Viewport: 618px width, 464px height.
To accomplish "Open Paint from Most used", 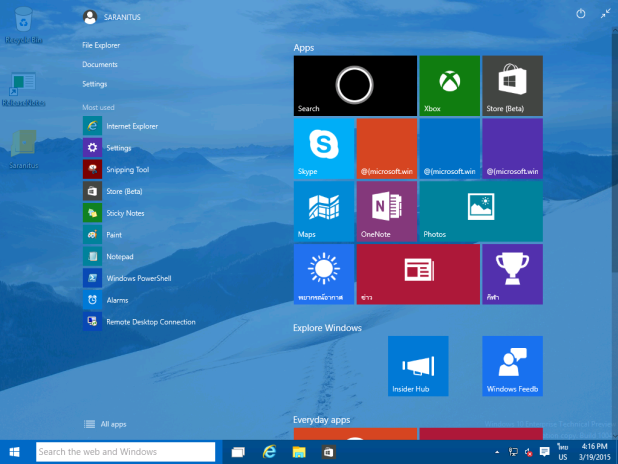I will [x=102, y=235].
